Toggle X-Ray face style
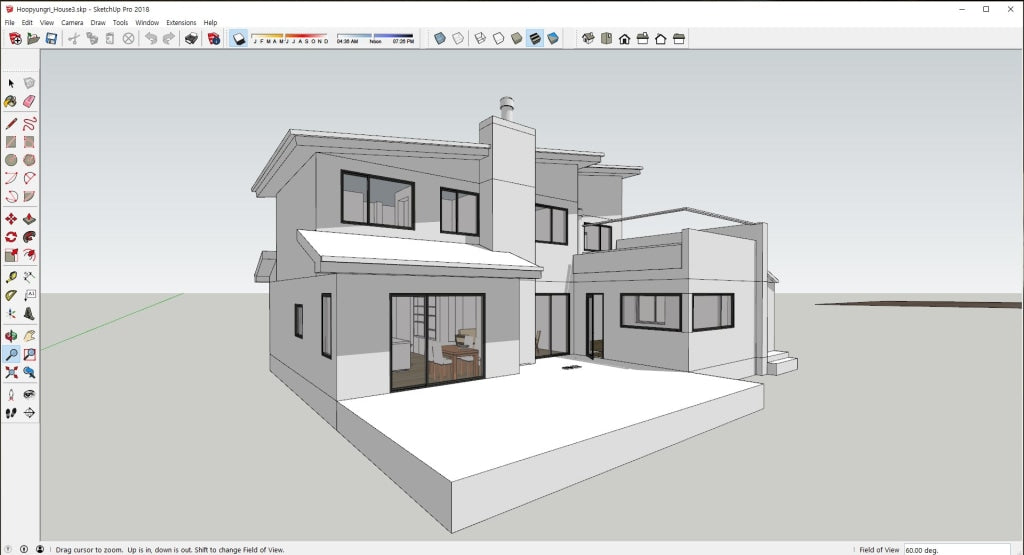The image size is (1024, 555). [440, 39]
